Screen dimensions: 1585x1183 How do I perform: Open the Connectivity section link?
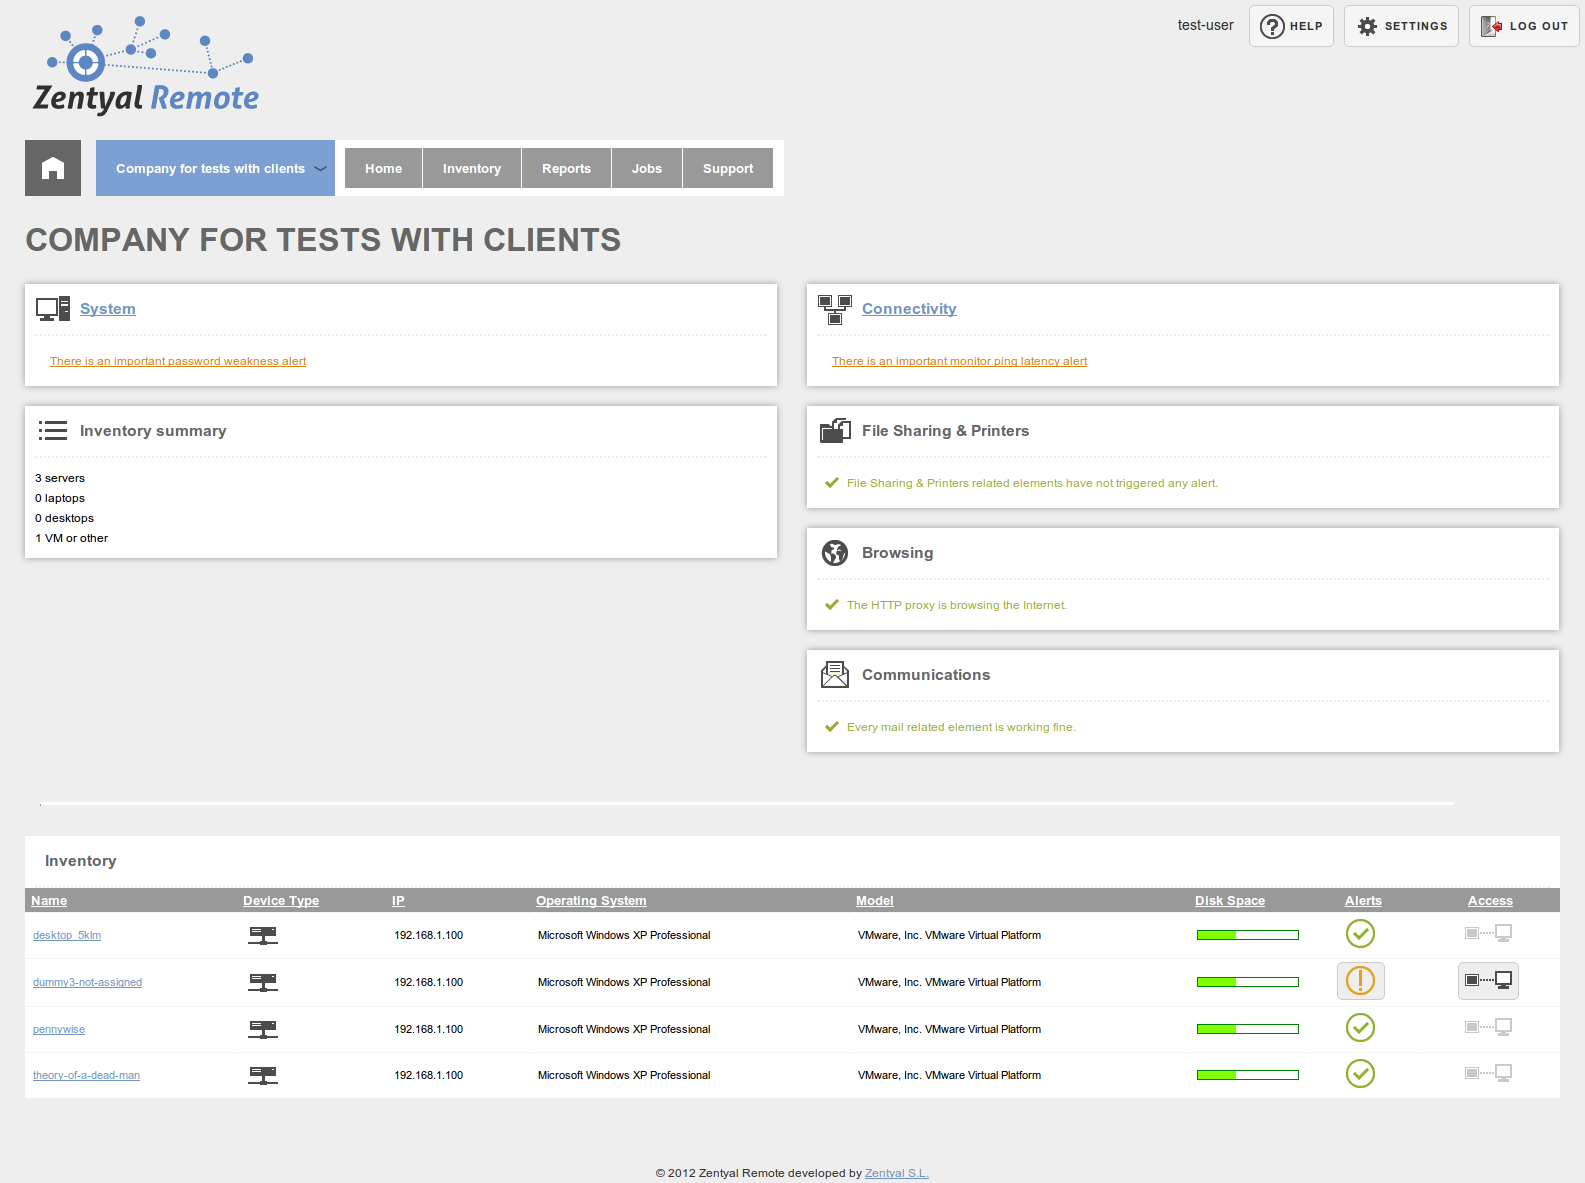click(x=909, y=309)
